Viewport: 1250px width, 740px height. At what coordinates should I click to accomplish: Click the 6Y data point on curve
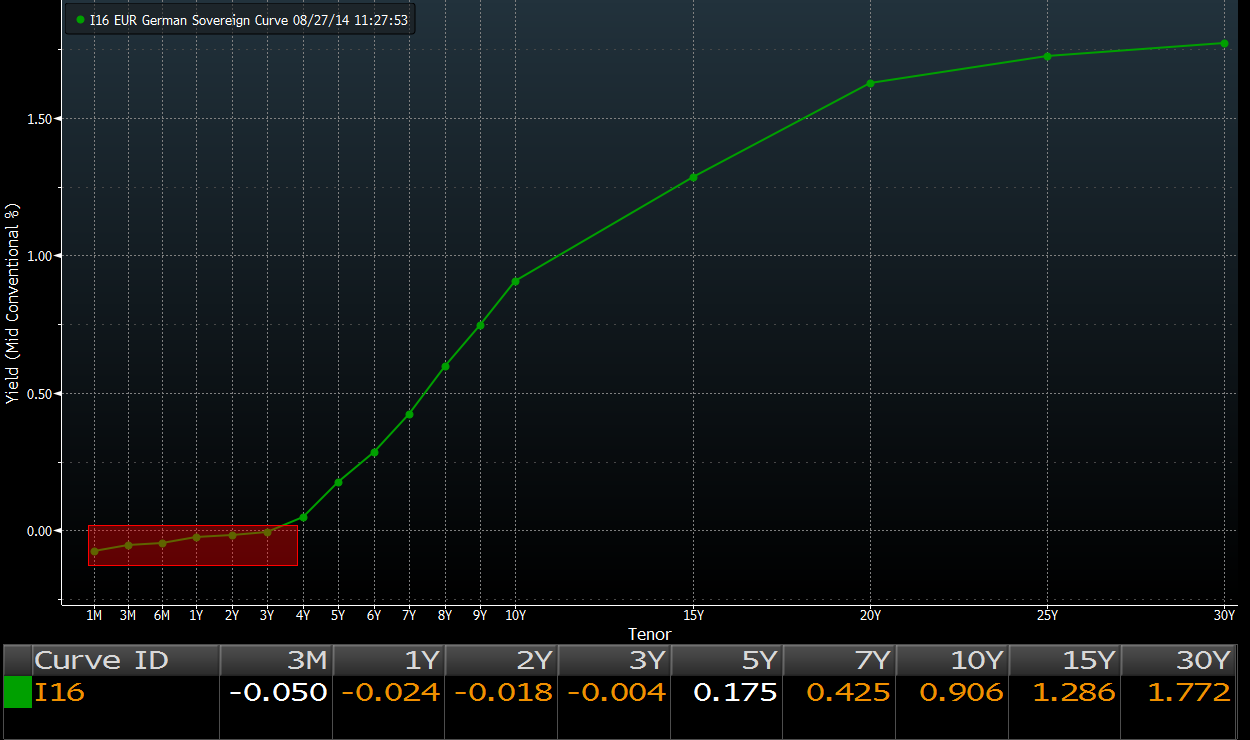coord(374,452)
